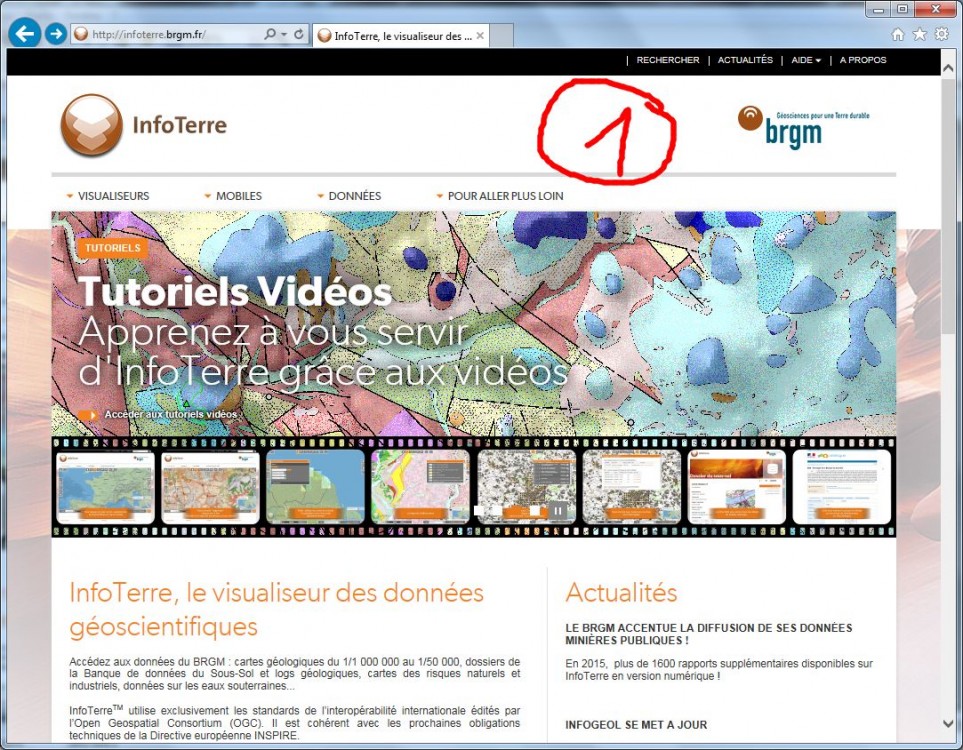Click the browser forward arrow button
The height and width of the screenshot is (750, 963).
coord(56,34)
